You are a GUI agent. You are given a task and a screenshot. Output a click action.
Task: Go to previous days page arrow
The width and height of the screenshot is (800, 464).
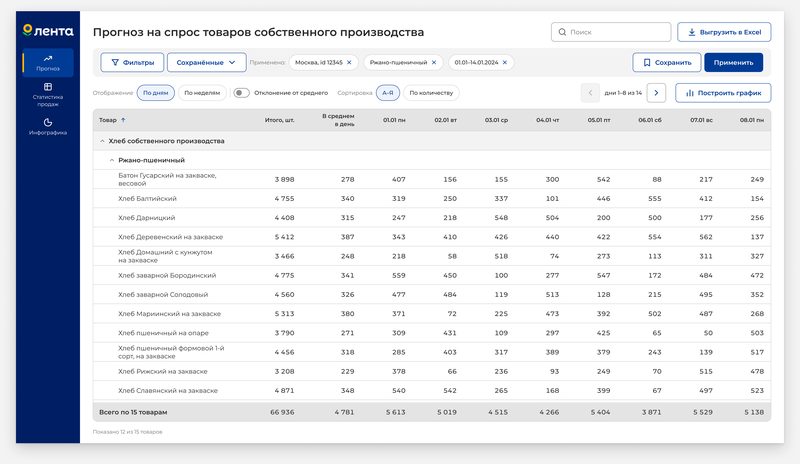pyautogui.click(x=590, y=93)
